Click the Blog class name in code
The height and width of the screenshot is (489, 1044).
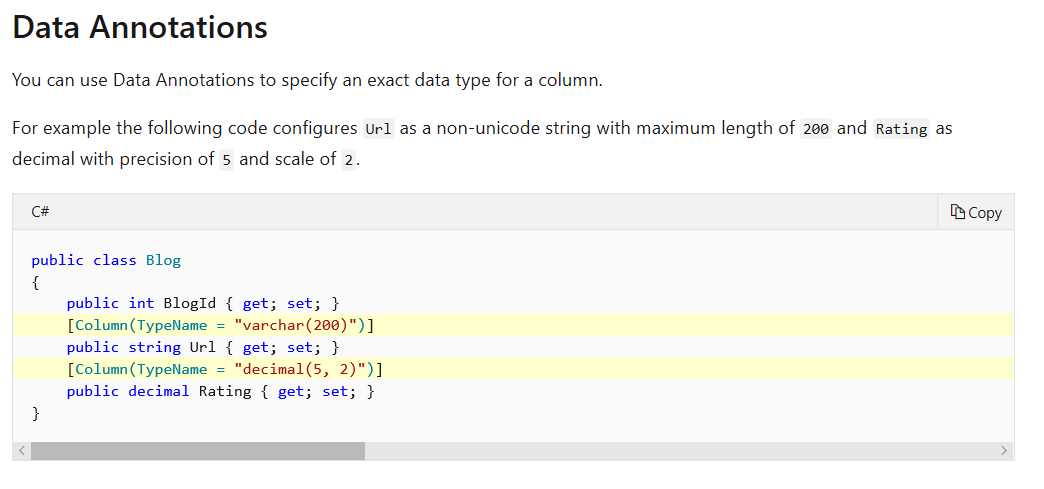pos(163,260)
